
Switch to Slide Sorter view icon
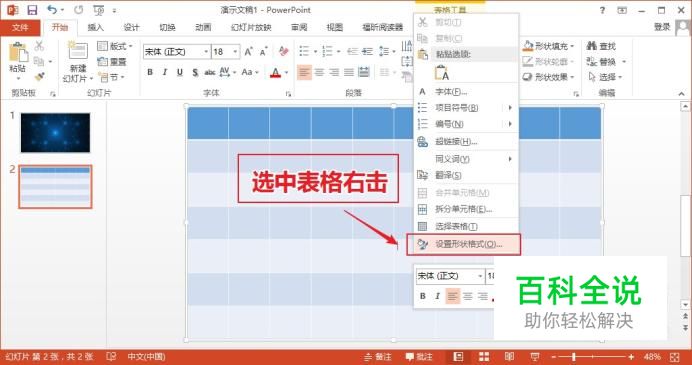coord(484,357)
